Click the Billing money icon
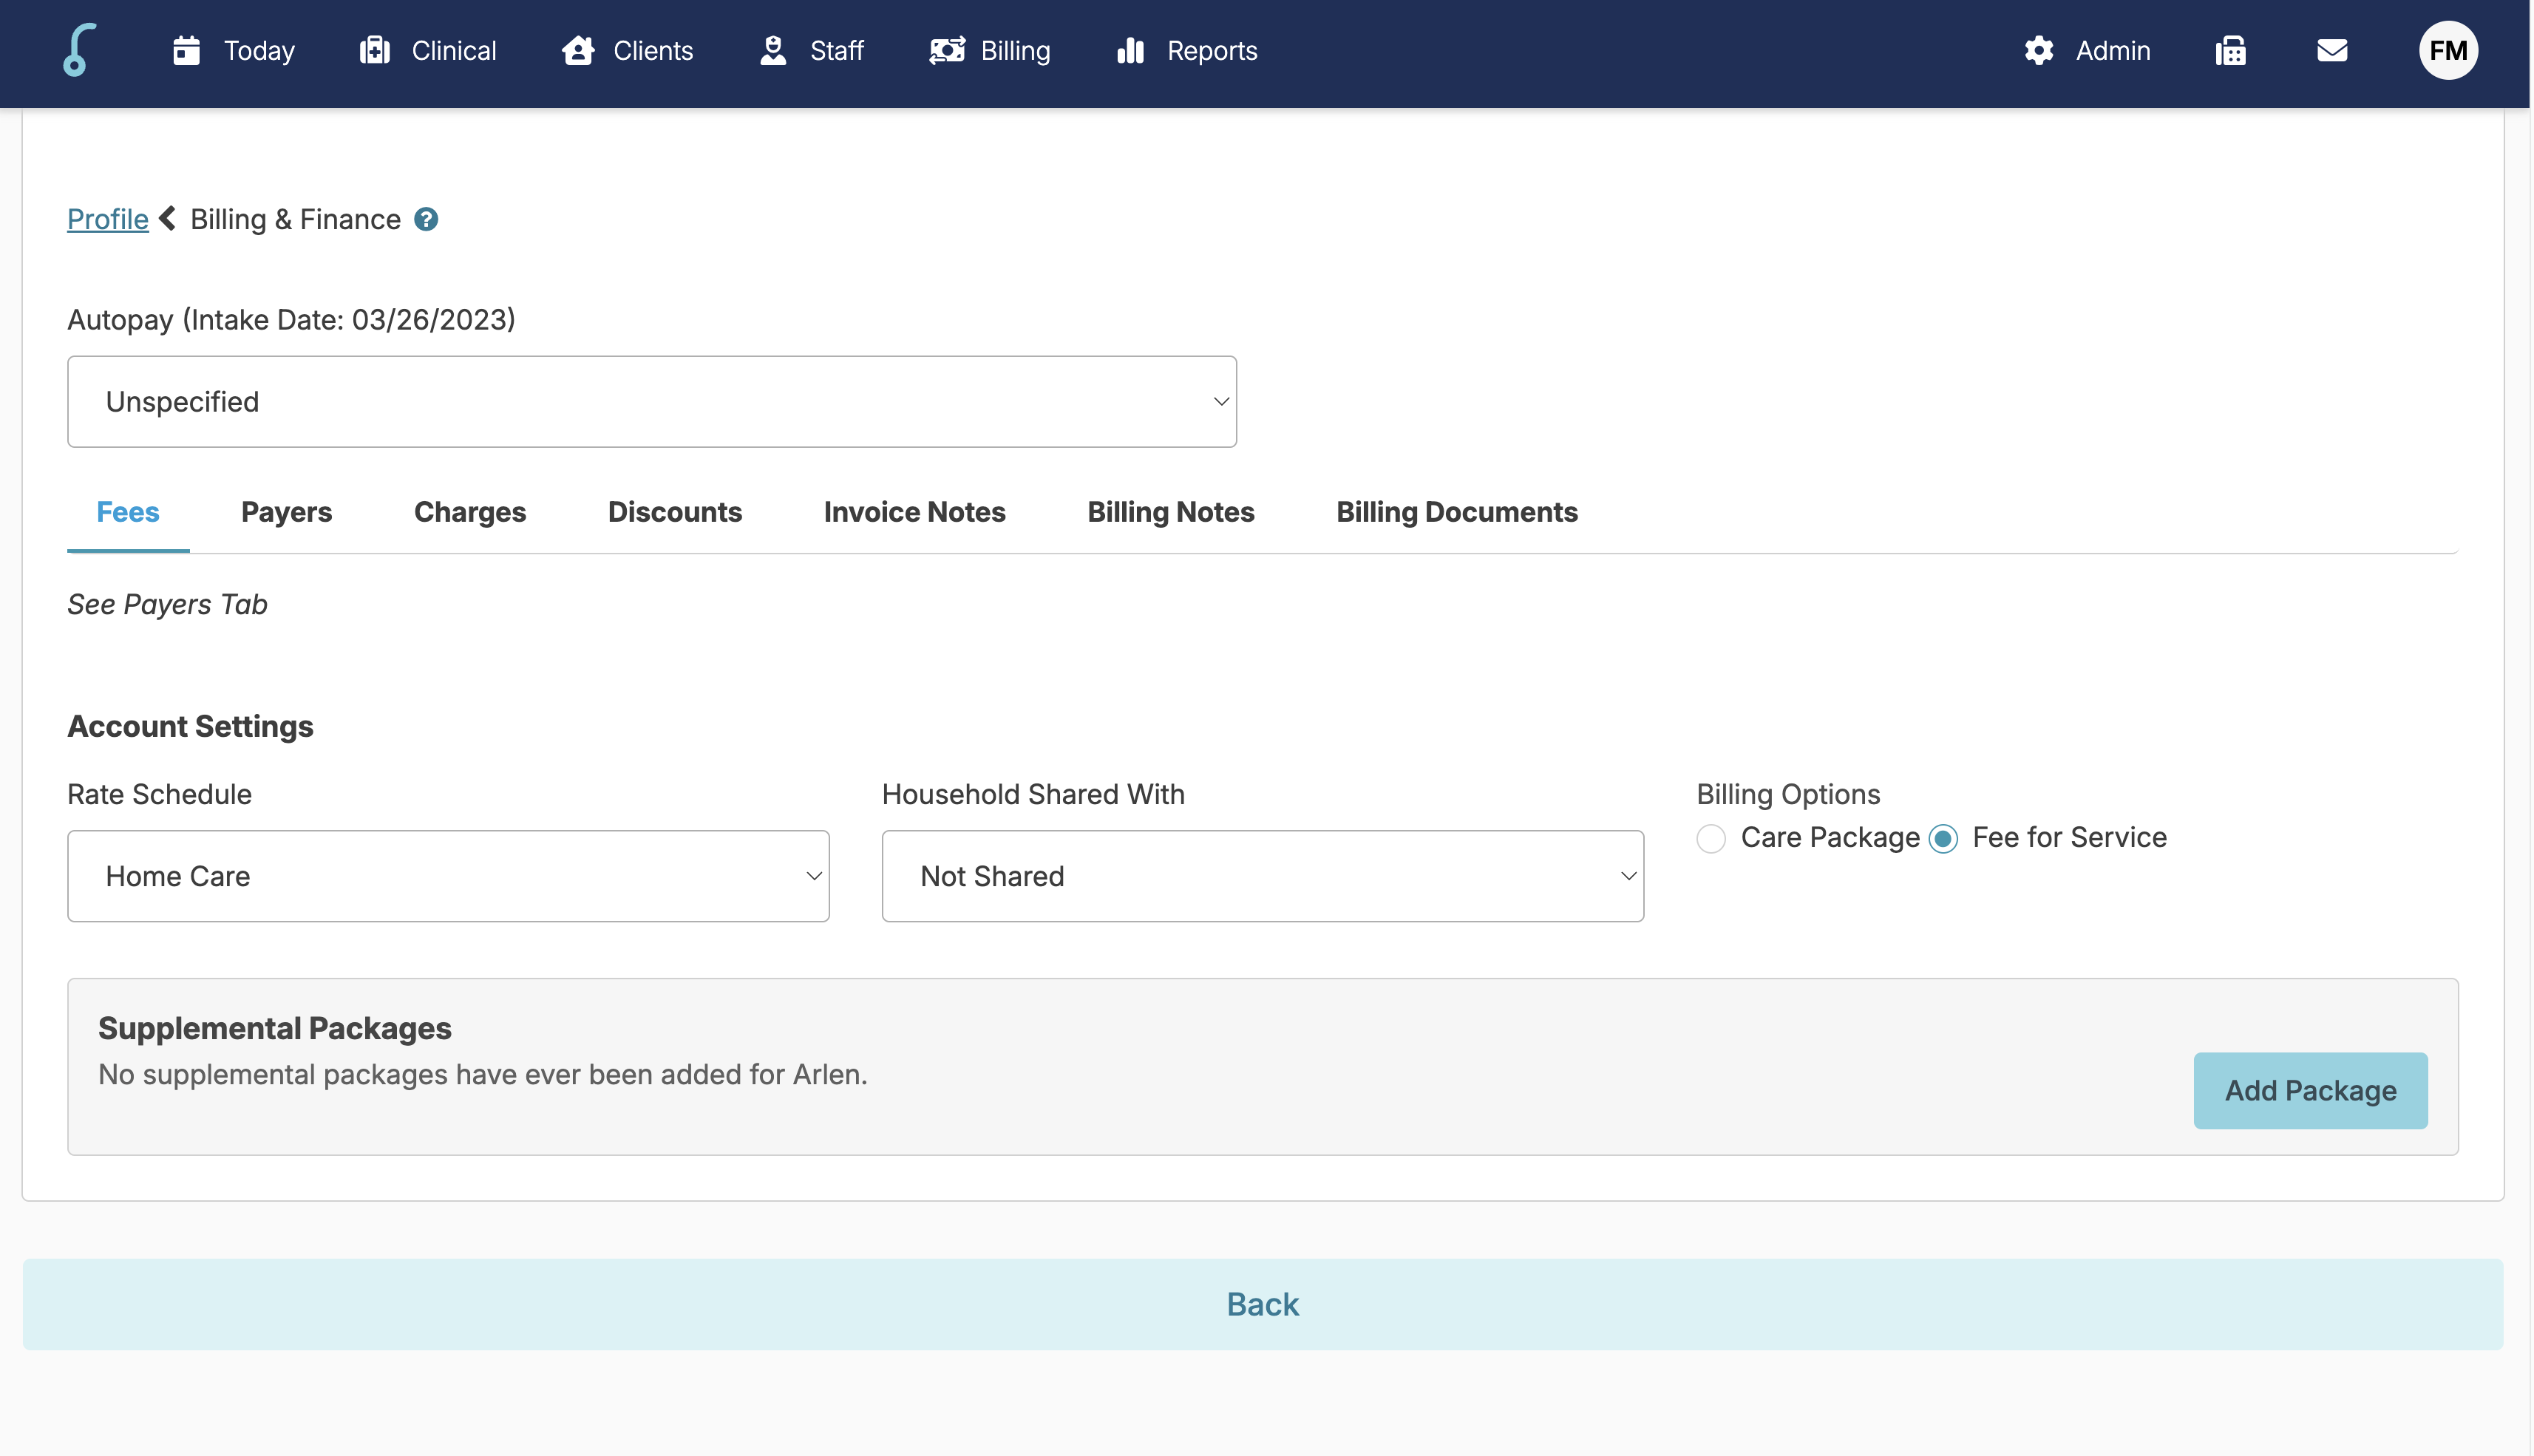 tap(946, 50)
